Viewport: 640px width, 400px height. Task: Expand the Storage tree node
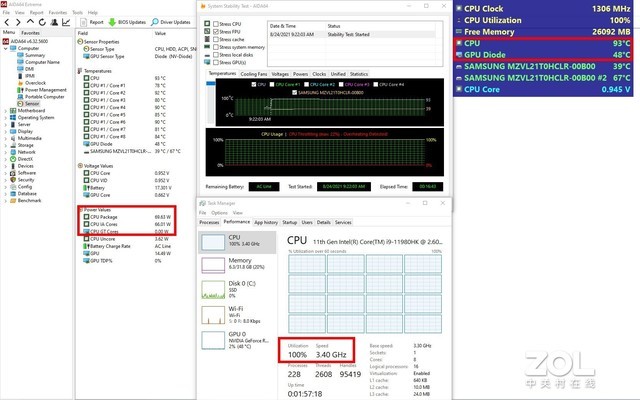[5, 145]
